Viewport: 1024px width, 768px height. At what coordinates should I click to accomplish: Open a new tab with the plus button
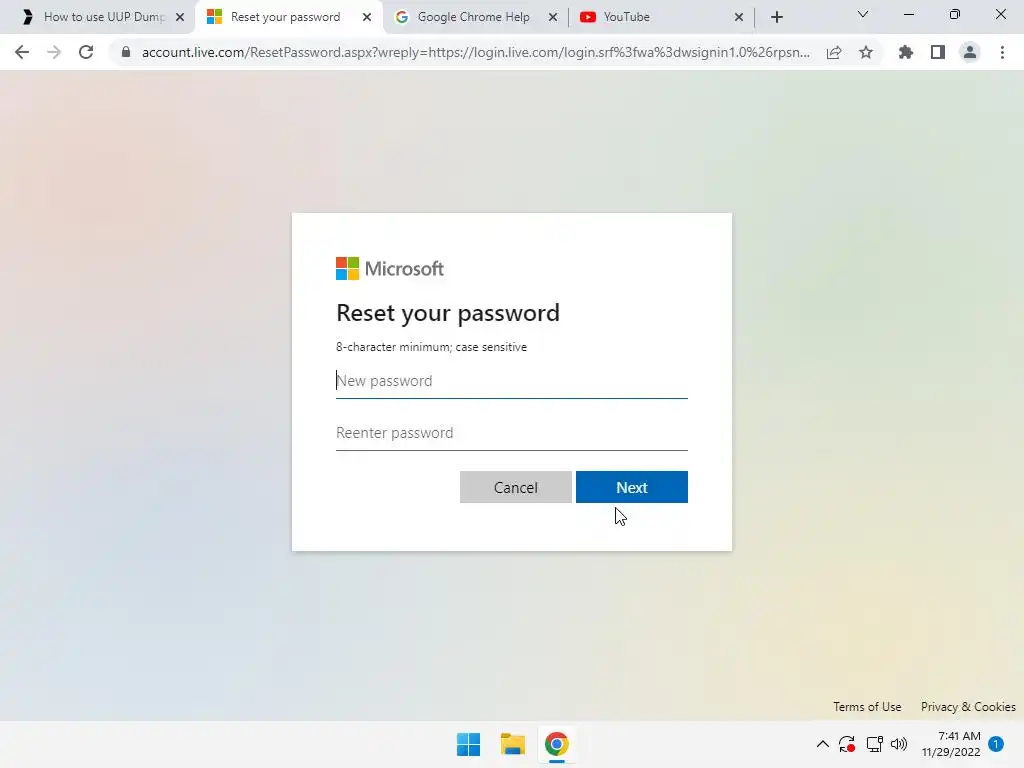(776, 17)
